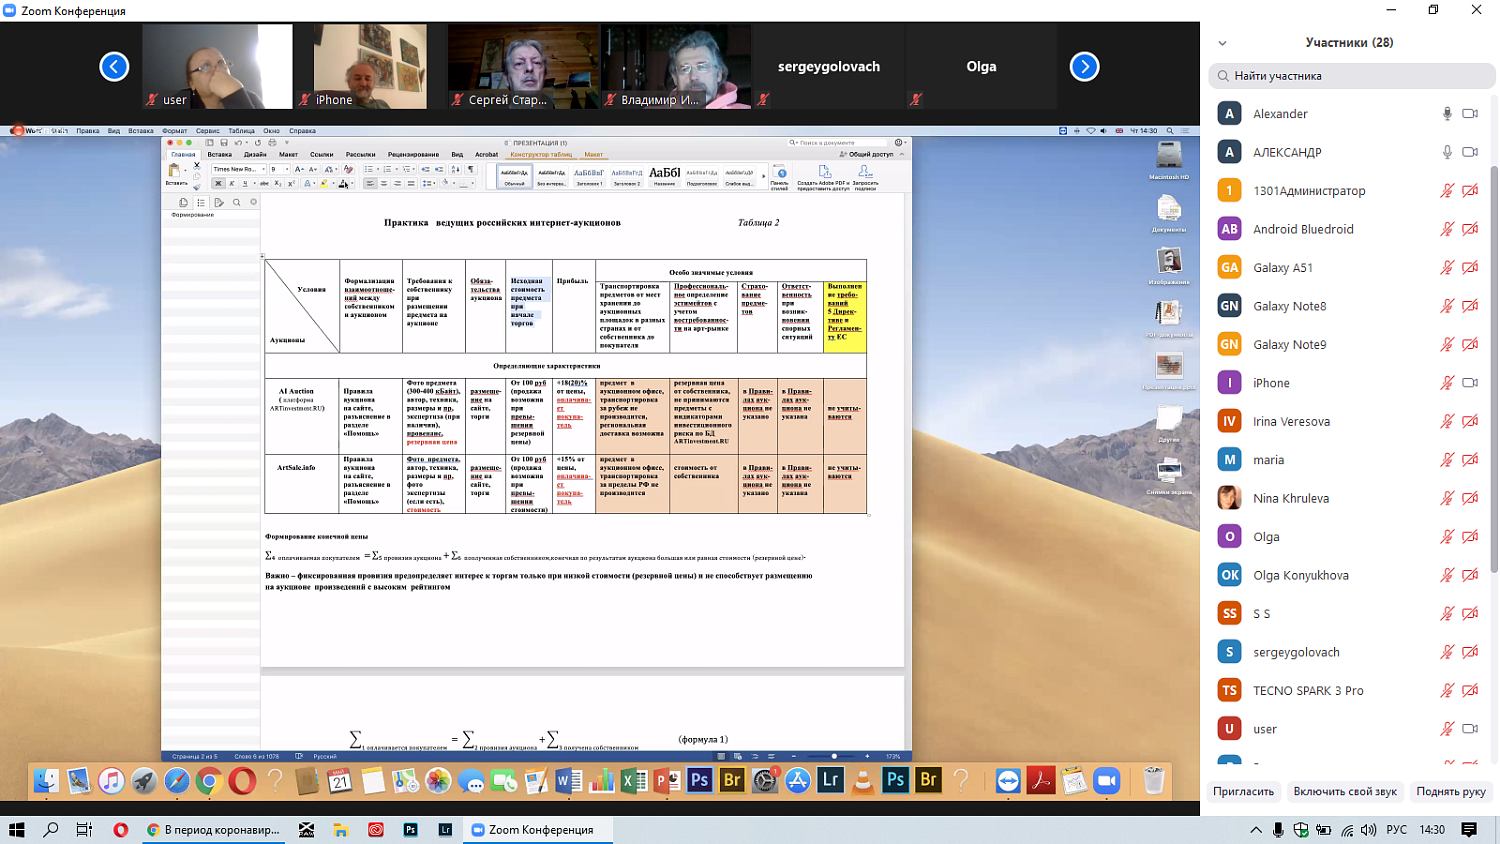This screenshot has width=1500, height=844.
Task: Open the Вставка ribbon tab in Word
Action: (x=220, y=155)
